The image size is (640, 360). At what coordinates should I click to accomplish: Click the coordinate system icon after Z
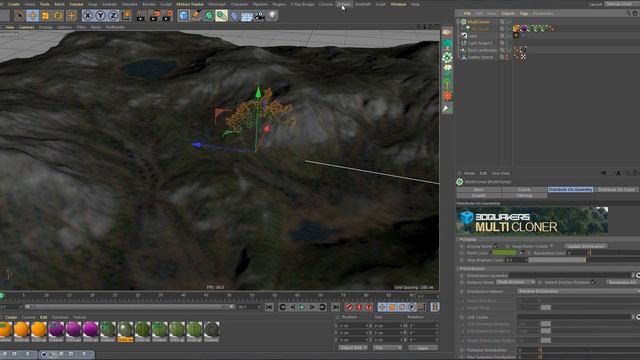[x=127, y=16]
